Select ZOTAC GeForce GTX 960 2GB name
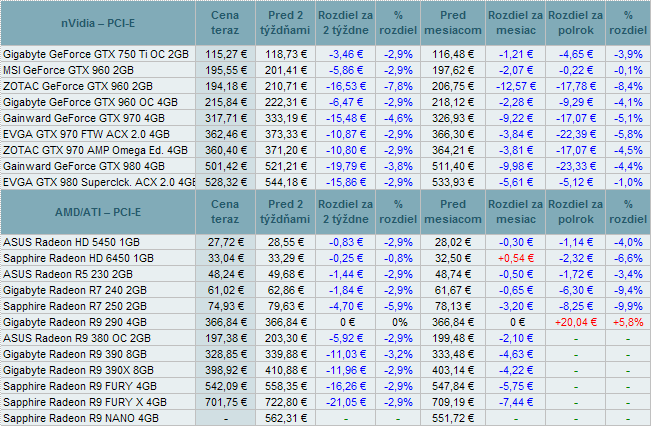This screenshot has height=426, width=651. coord(78,86)
